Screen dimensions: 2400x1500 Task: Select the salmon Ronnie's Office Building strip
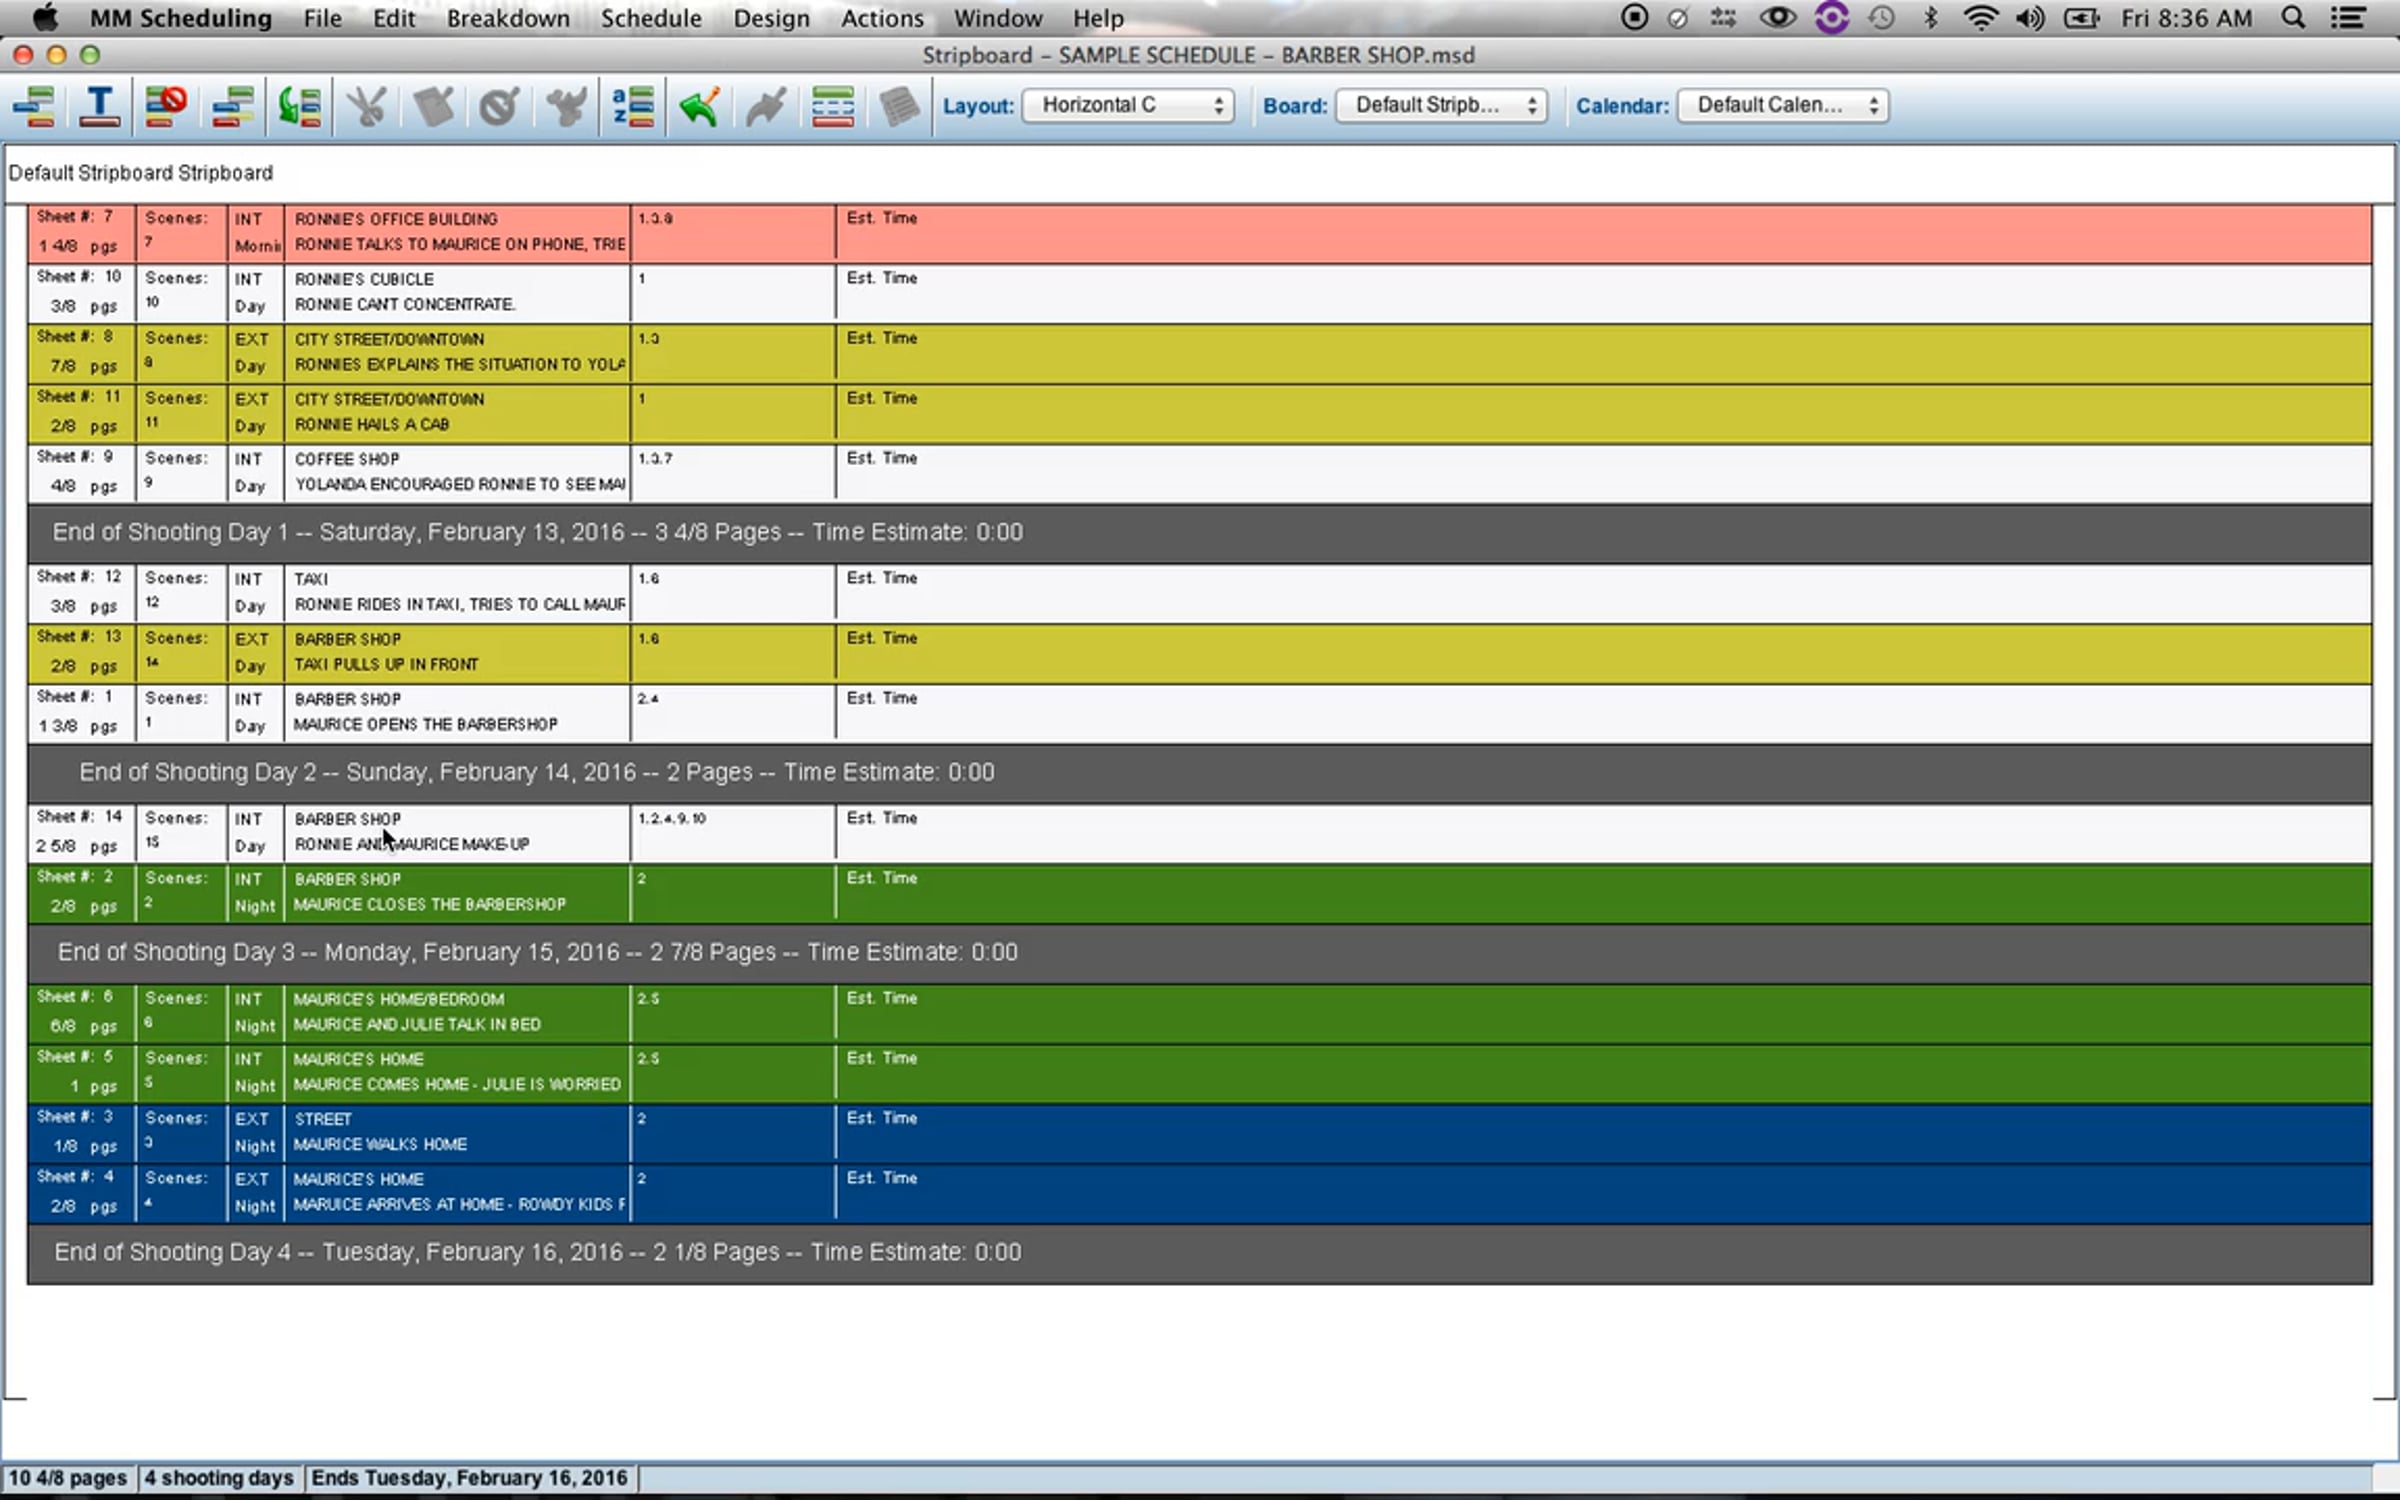coord(1200,233)
